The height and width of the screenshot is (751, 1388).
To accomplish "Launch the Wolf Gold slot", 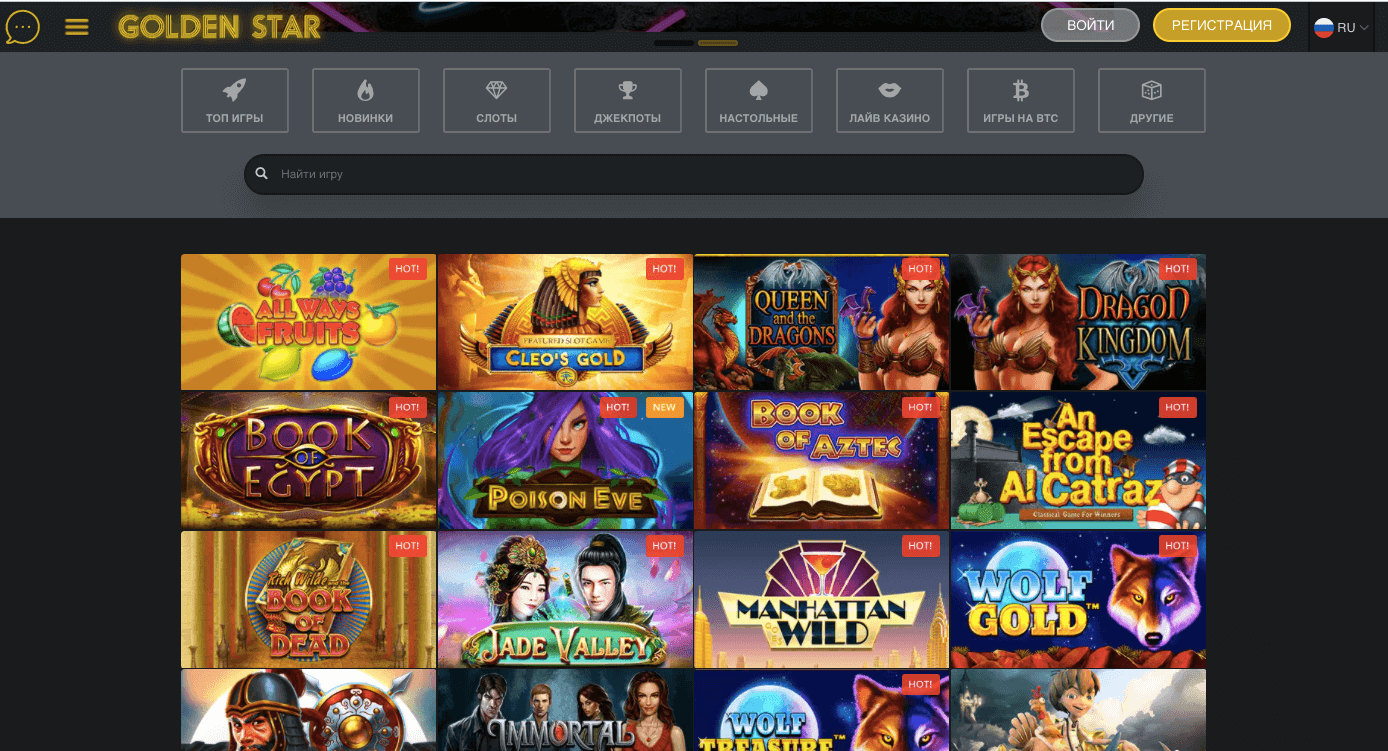I will click(1078, 600).
